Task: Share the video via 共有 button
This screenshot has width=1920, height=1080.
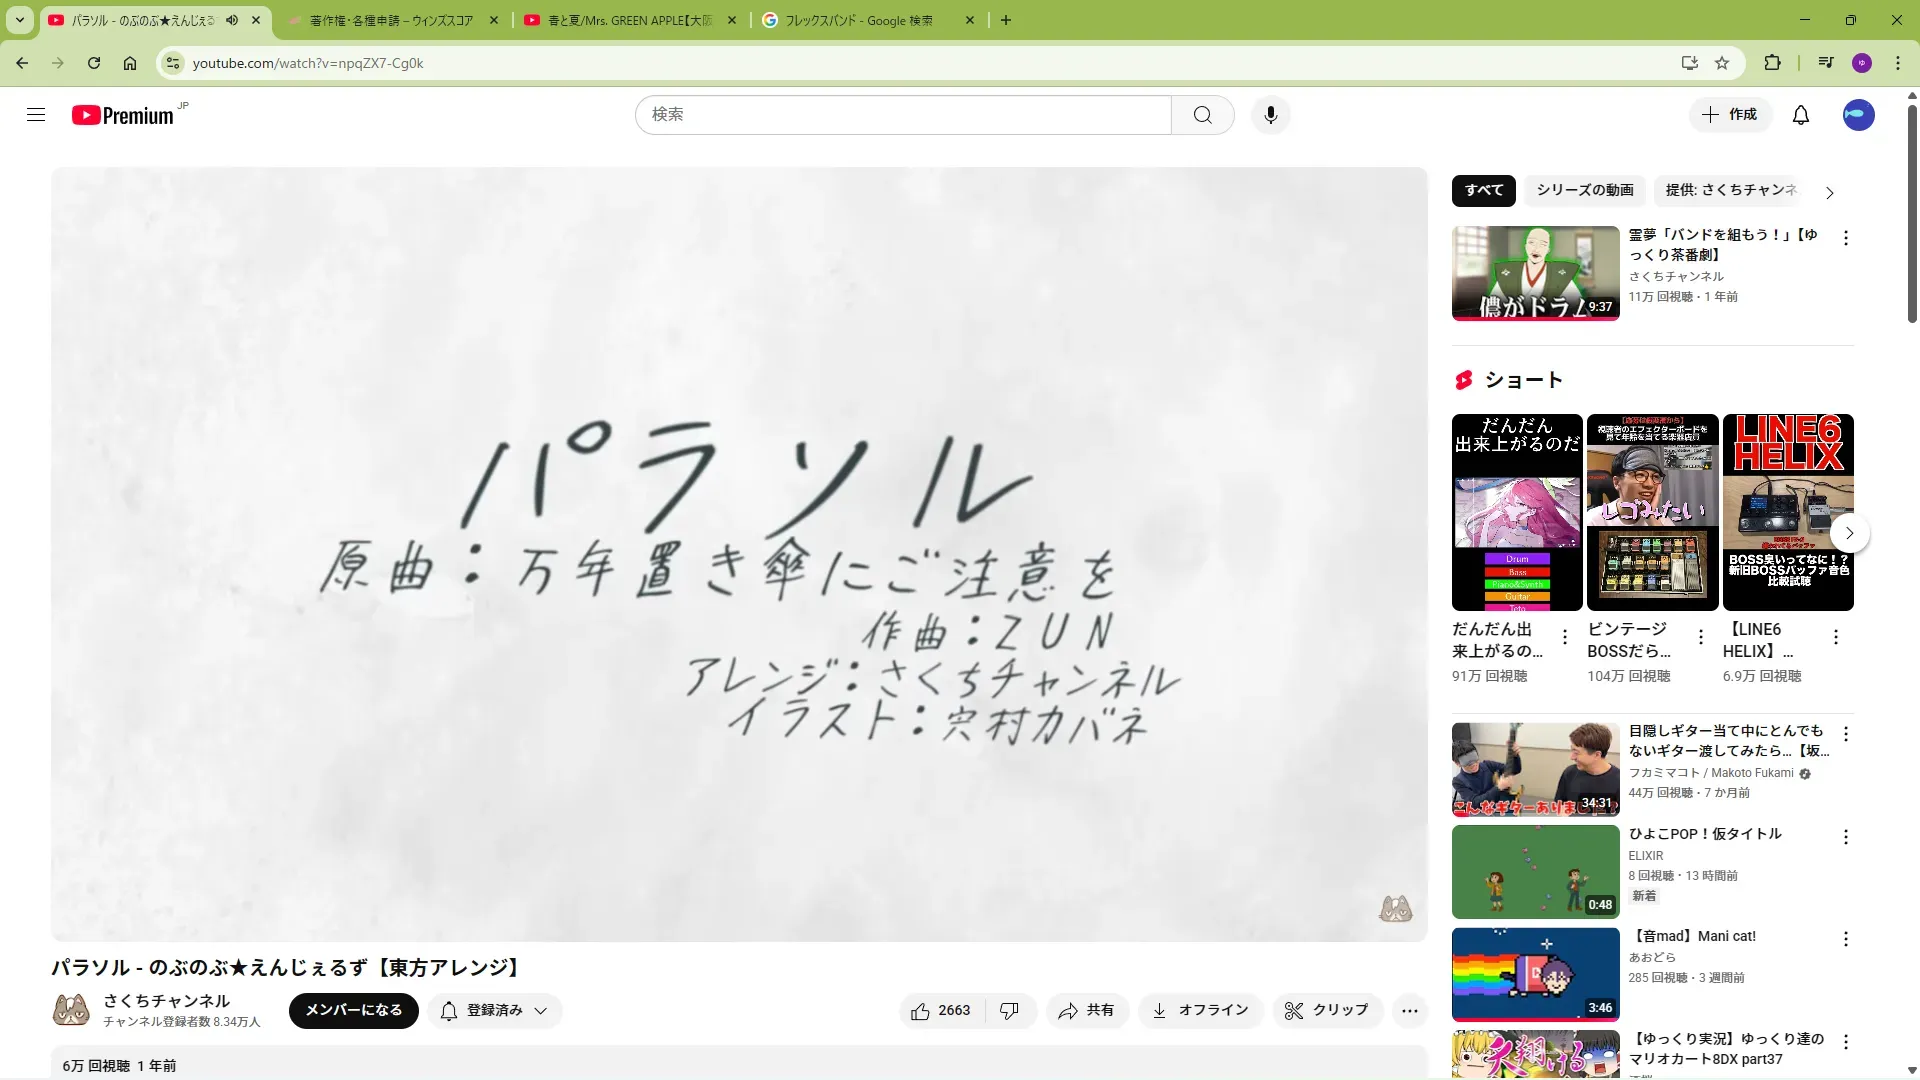Action: pyautogui.click(x=1087, y=1011)
